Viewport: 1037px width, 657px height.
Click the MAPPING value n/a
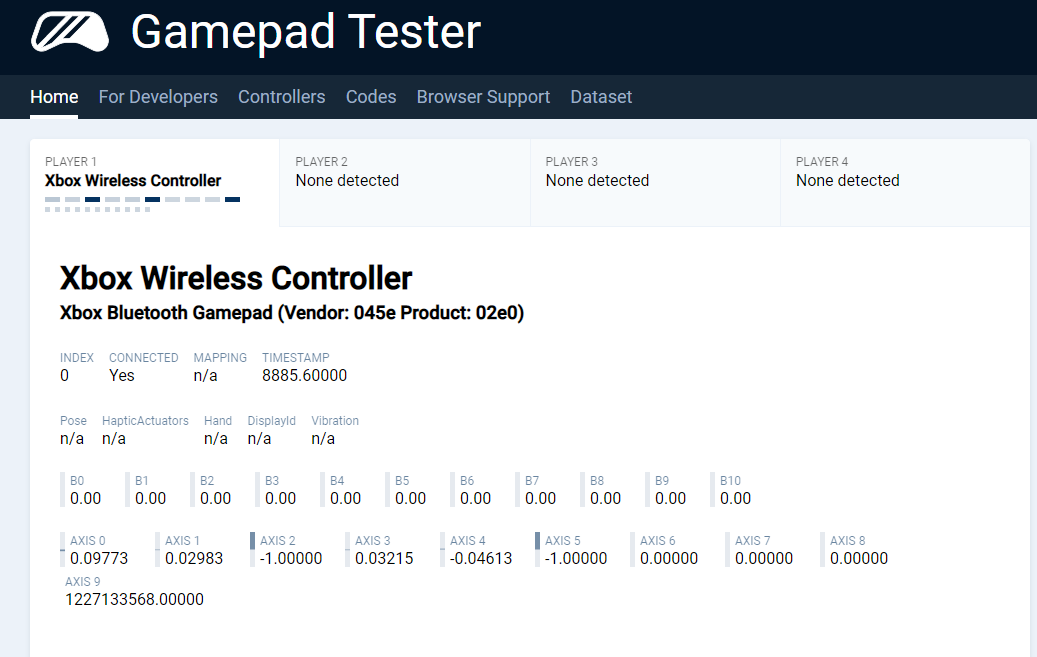point(206,375)
